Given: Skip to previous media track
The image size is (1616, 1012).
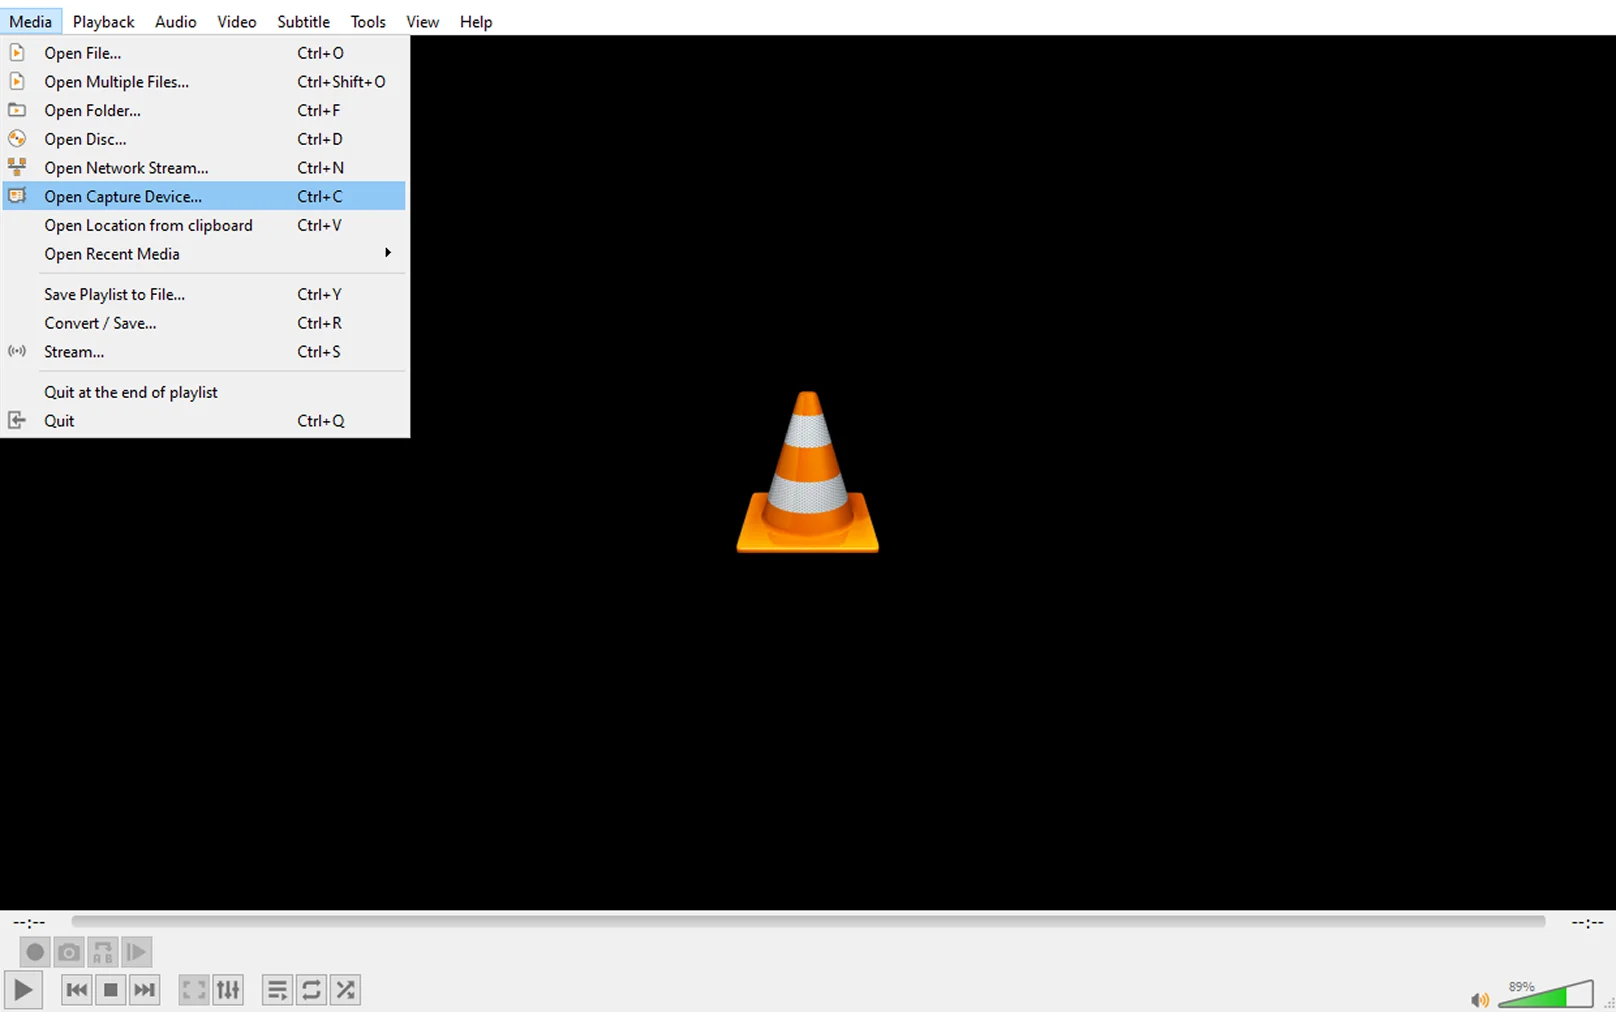Looking at the screenshot, I should pos(76,990).
